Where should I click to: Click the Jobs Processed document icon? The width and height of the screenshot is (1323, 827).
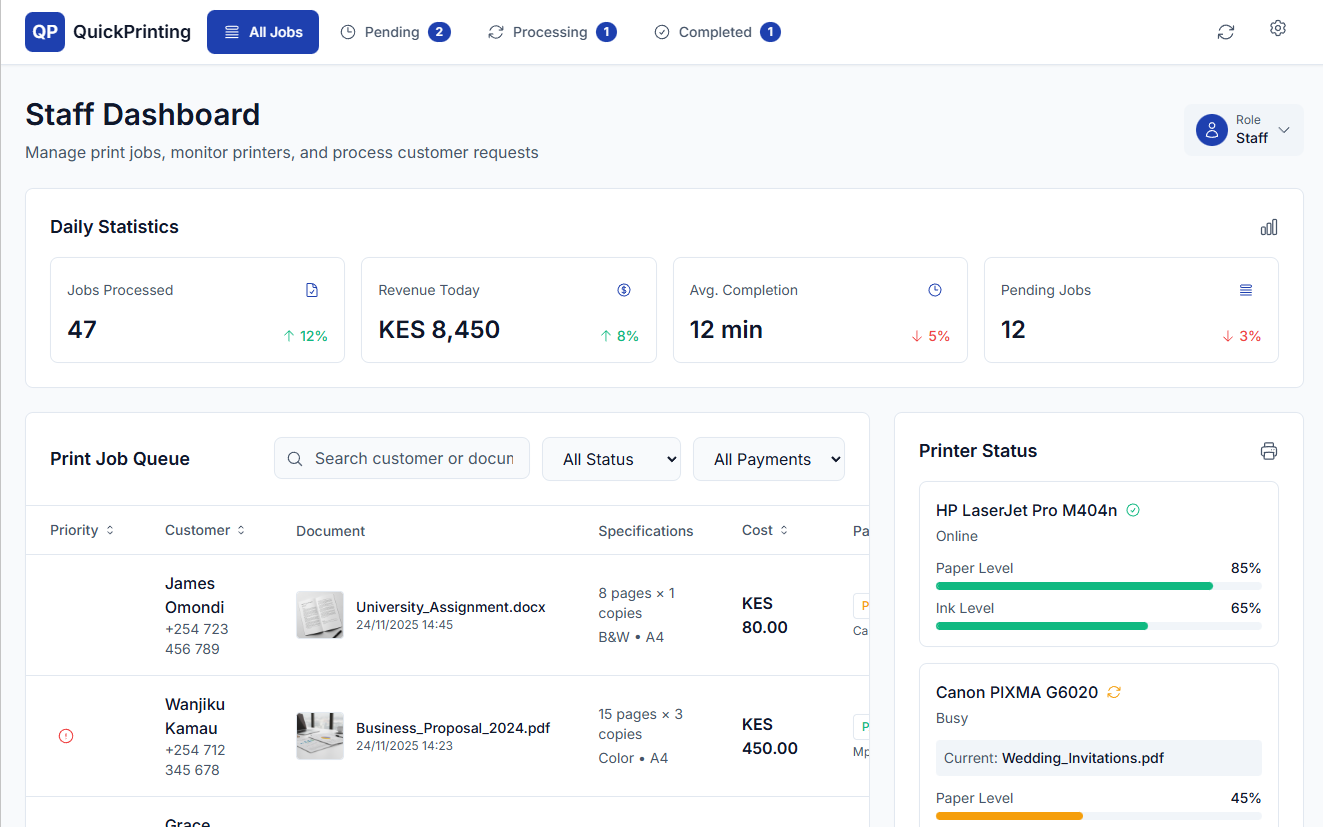coord(312,290)
